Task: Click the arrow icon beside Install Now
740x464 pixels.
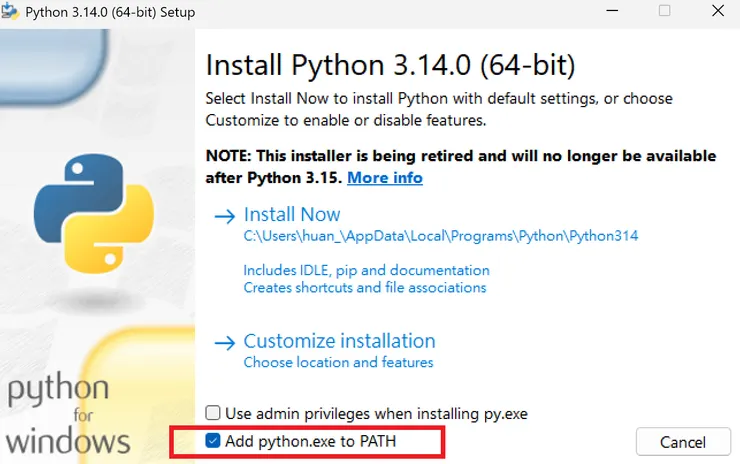Action: pyautogui.click(x=225, y=215)
